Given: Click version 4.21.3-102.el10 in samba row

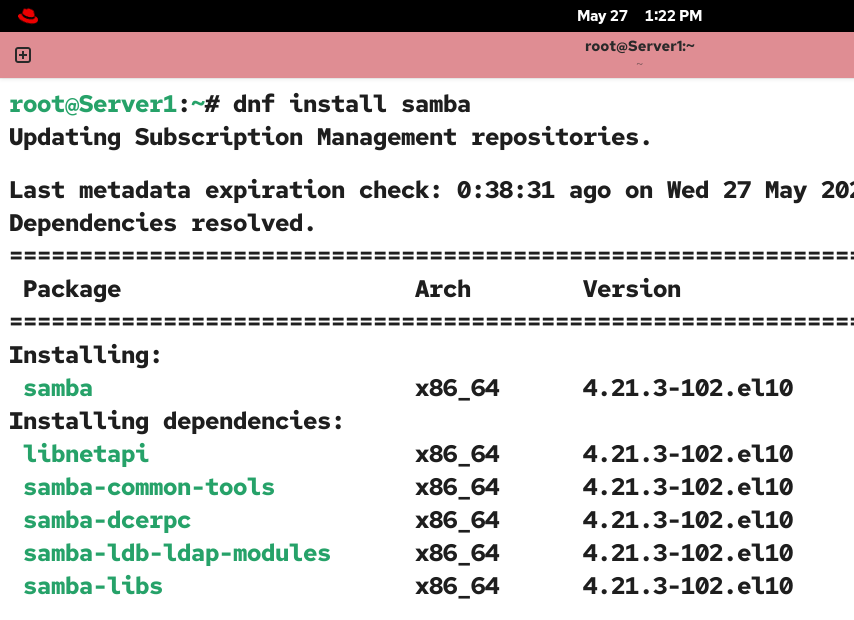Looking at the screenshot, I should 688,388.
